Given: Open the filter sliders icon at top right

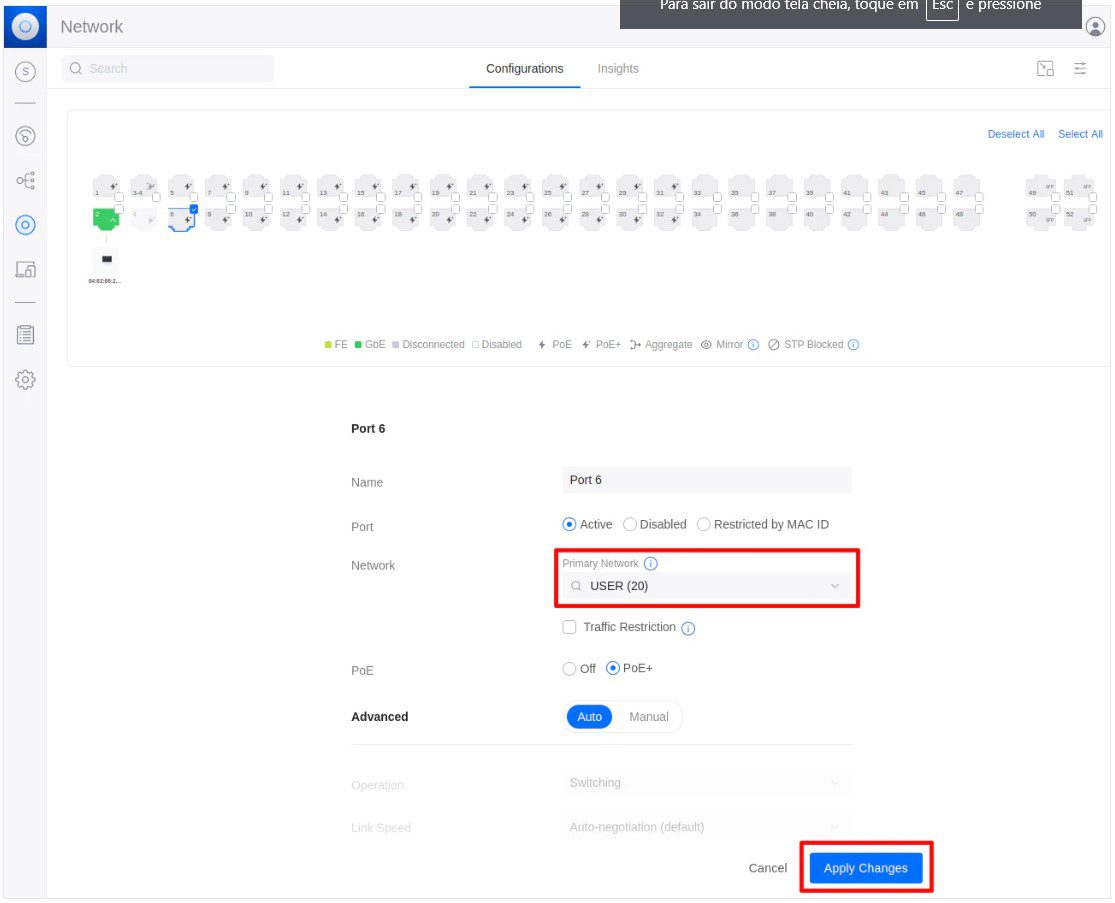Looking at the screenshot, I should coord(1080,69).
